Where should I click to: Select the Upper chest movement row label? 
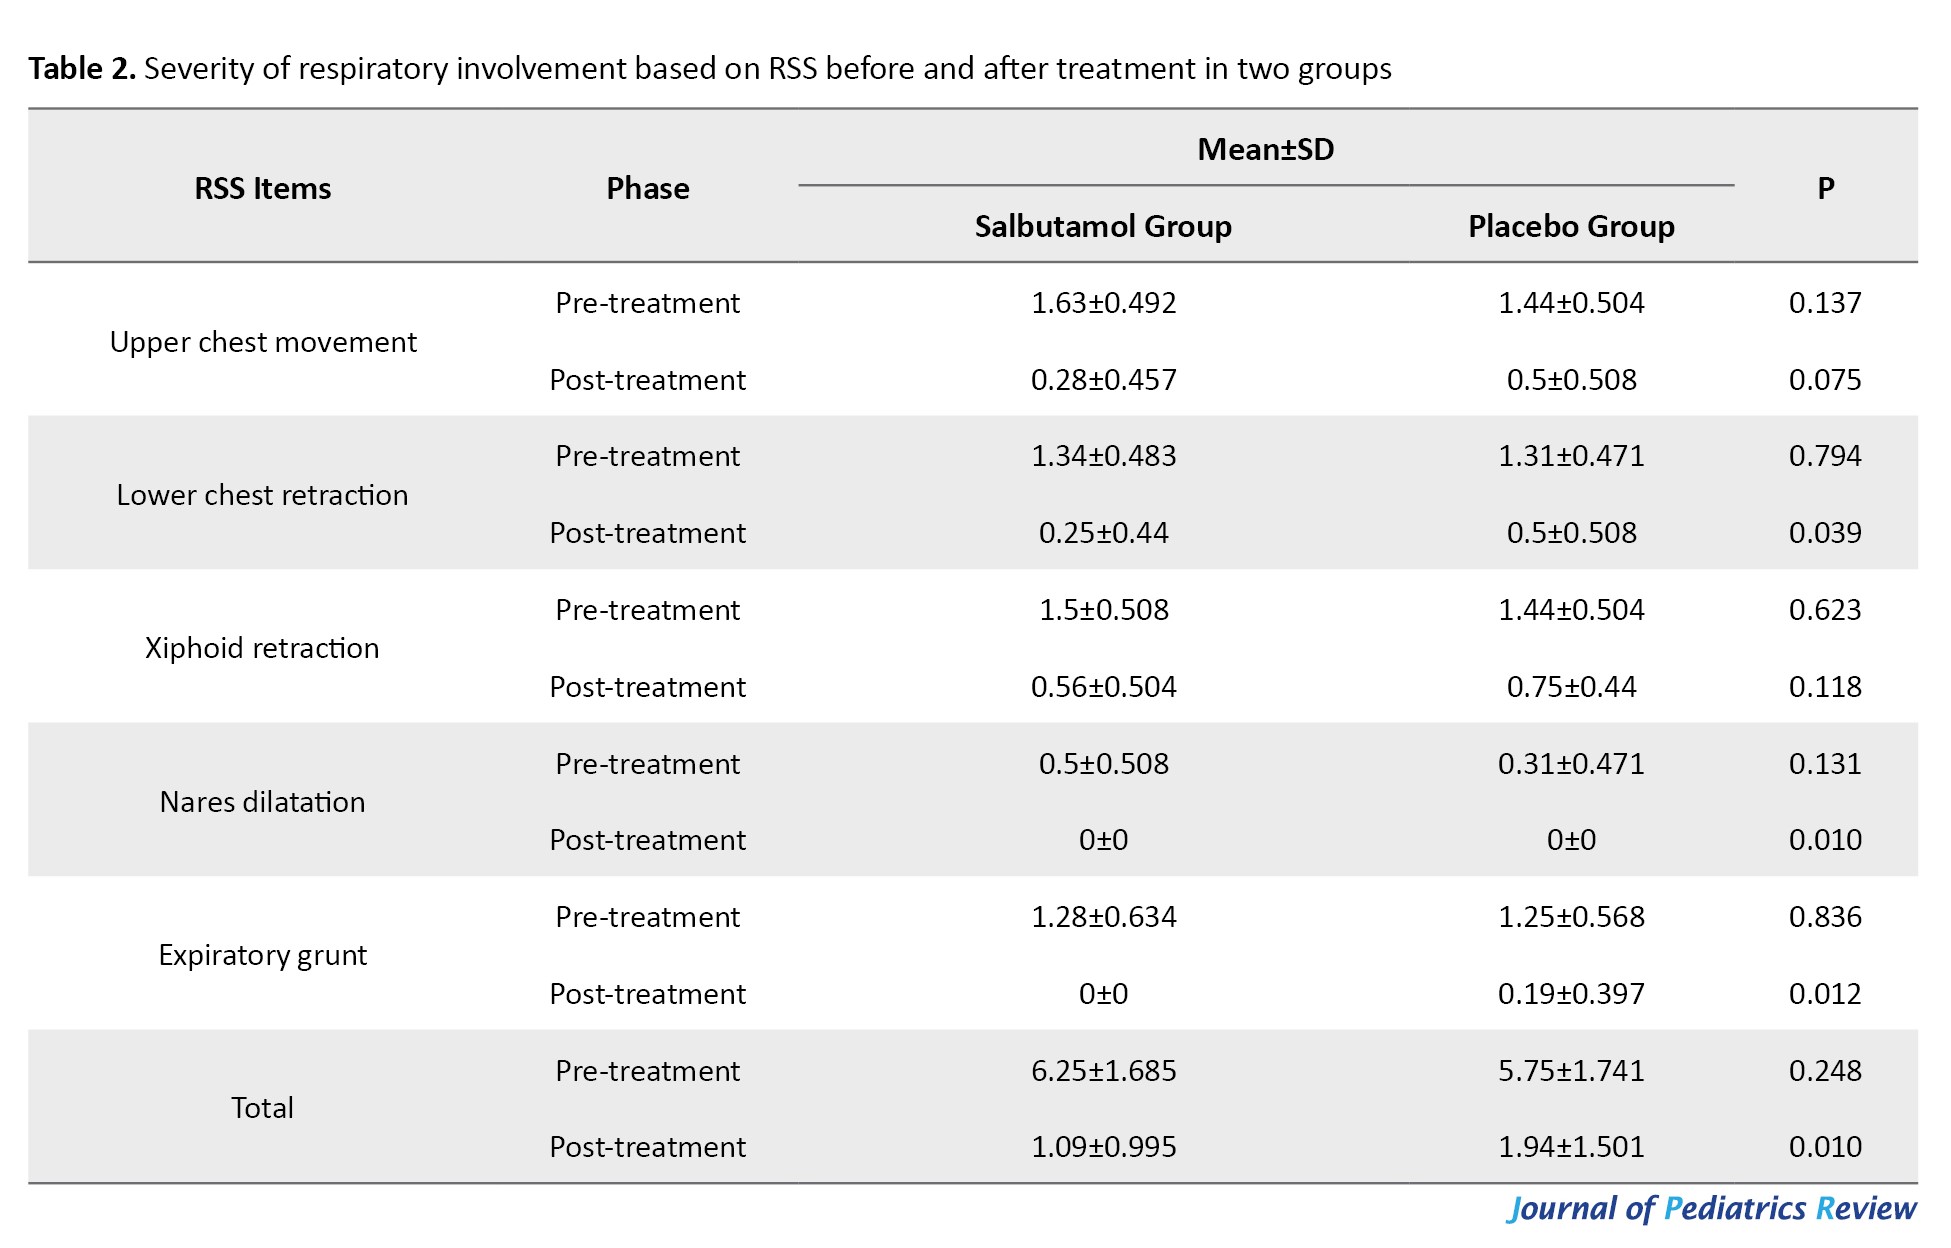click(x=262, y=342)
